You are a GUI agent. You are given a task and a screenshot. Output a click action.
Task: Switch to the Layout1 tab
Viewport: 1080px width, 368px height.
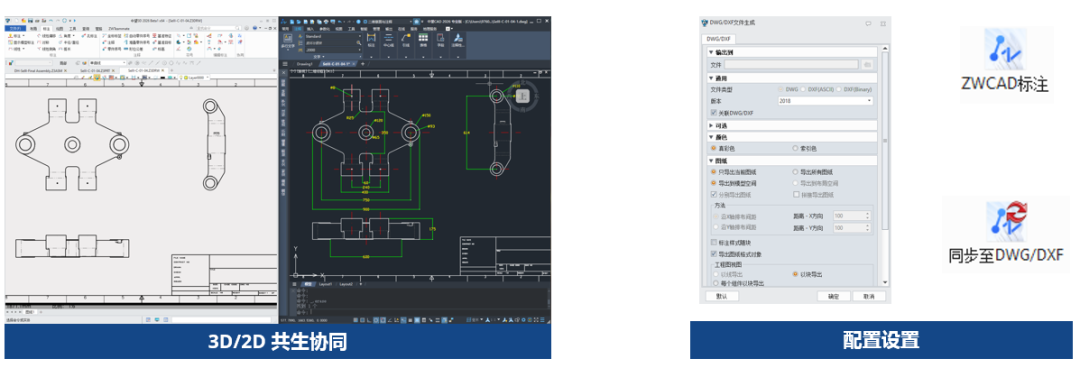[x=325, y=284]
